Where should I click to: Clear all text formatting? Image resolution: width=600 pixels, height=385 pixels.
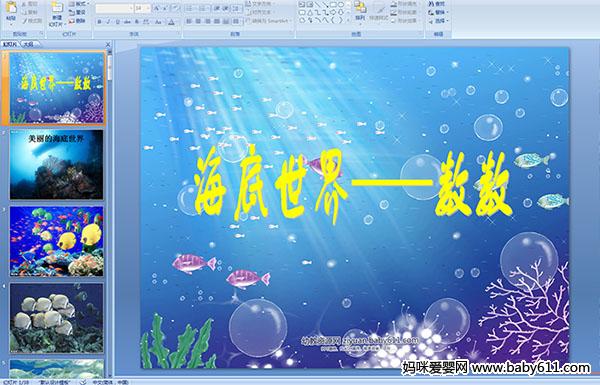[175, 8]
